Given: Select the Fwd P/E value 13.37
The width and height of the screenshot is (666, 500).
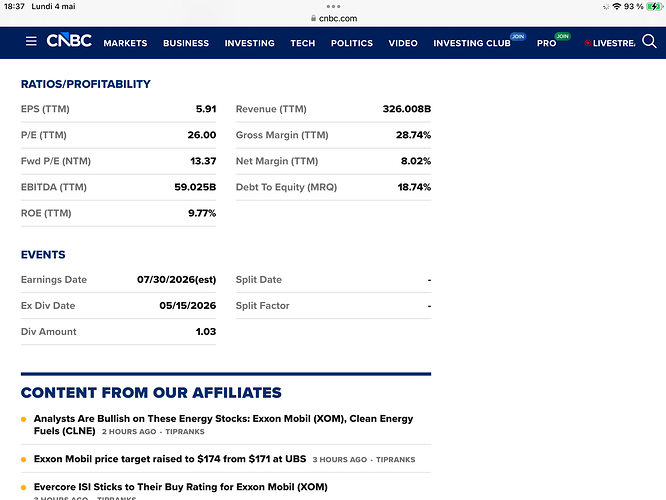Looking at the screenshot, I should [203, 161].
